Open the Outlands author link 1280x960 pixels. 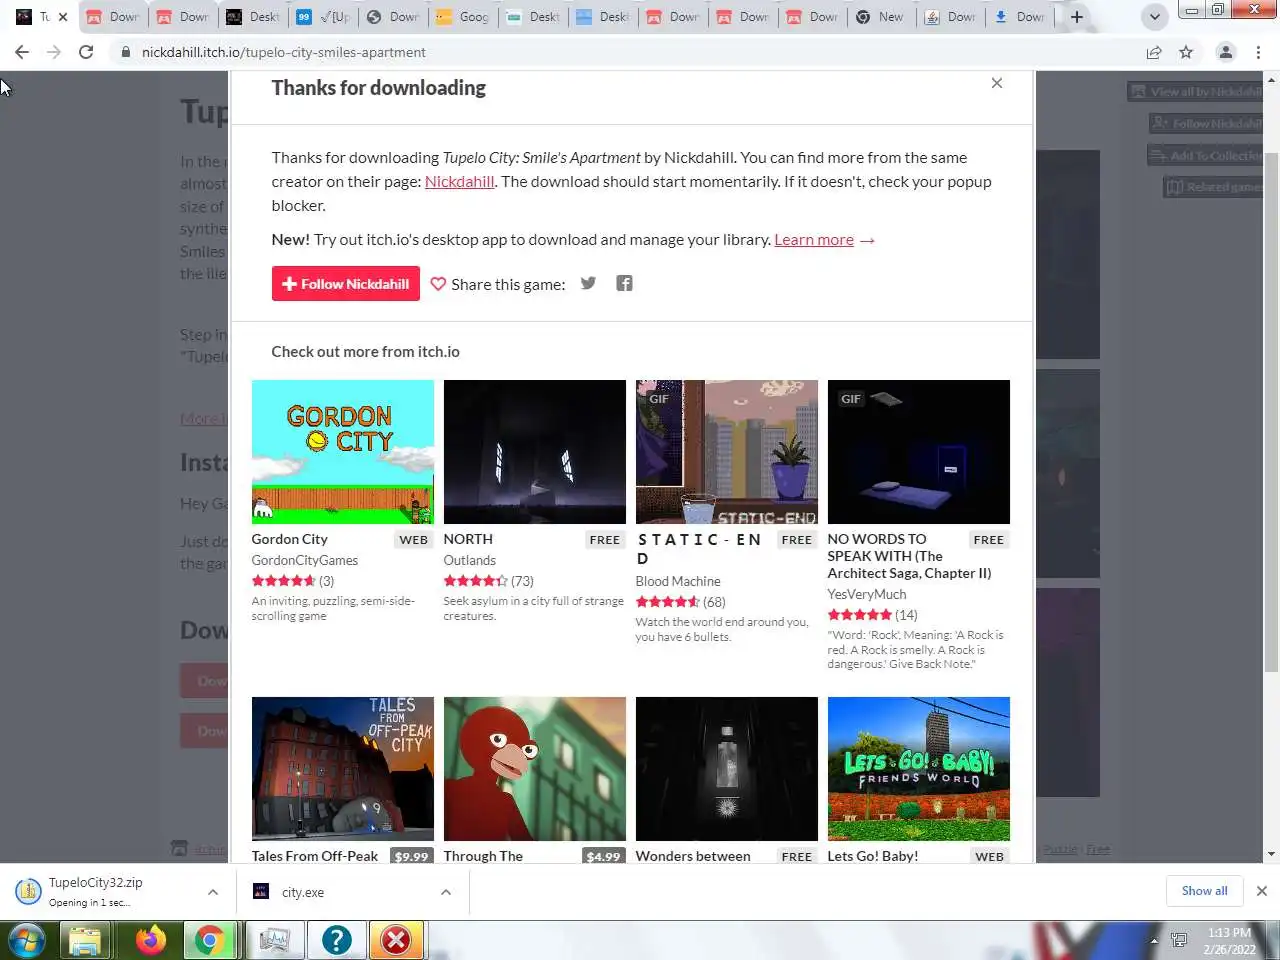(470, 560)
